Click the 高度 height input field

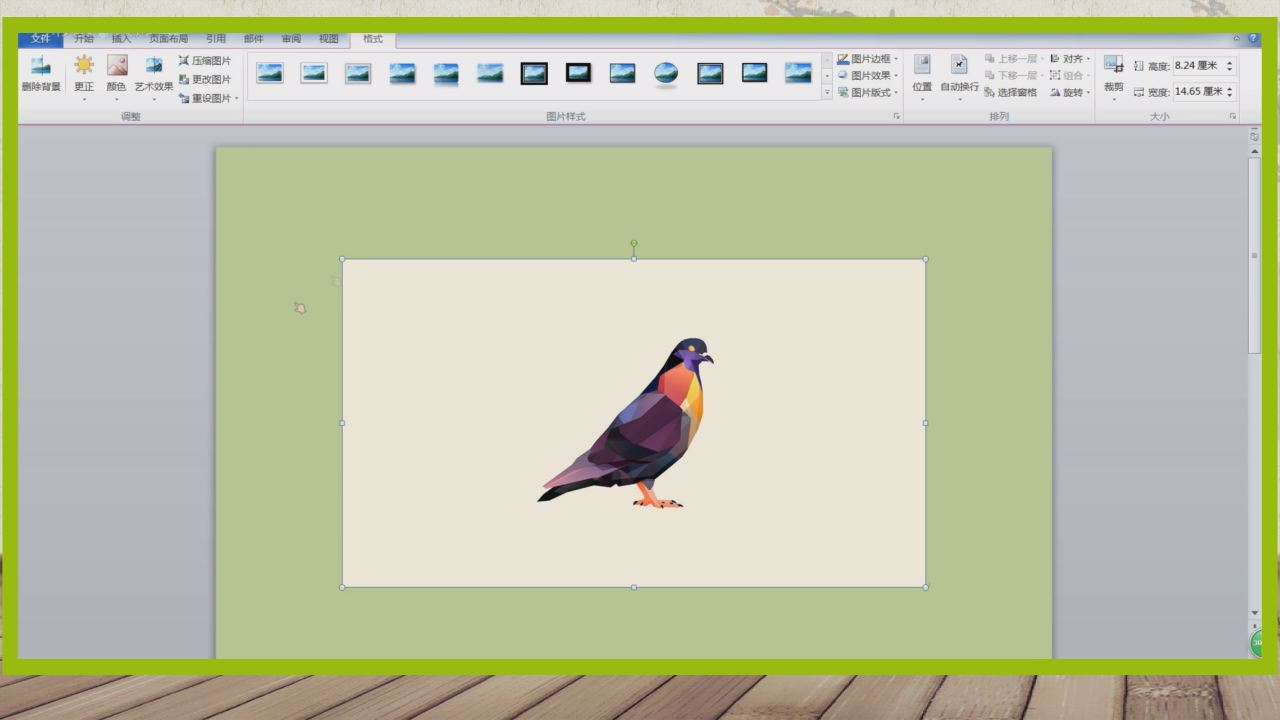tap(1197, 66)
